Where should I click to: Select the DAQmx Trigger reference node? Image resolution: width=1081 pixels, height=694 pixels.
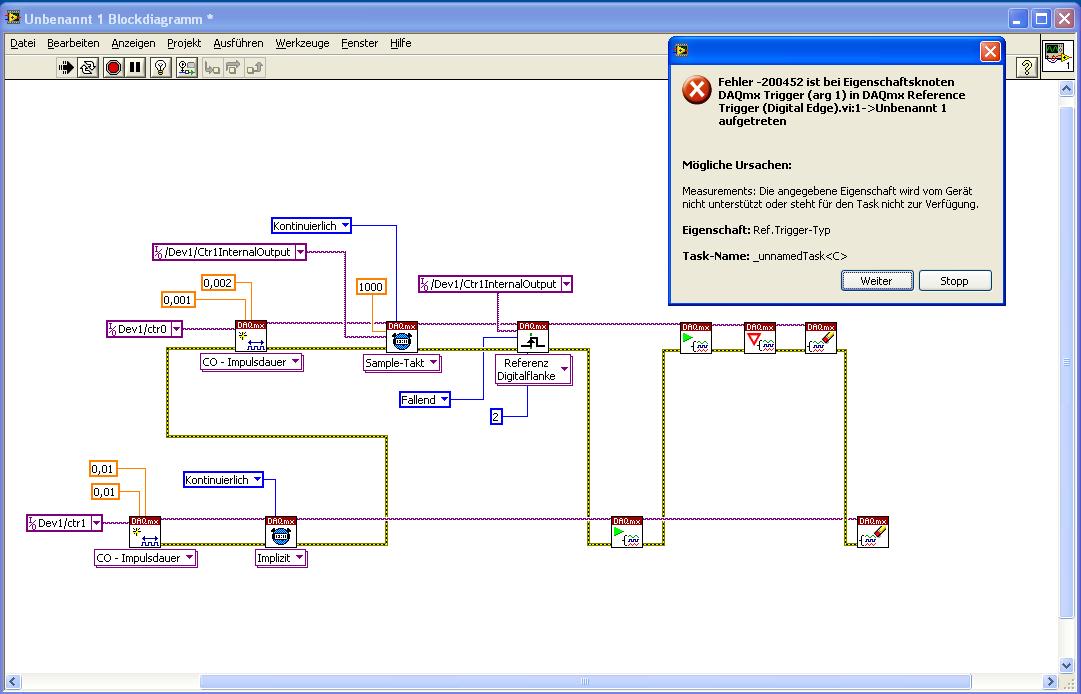coord(533,337)
